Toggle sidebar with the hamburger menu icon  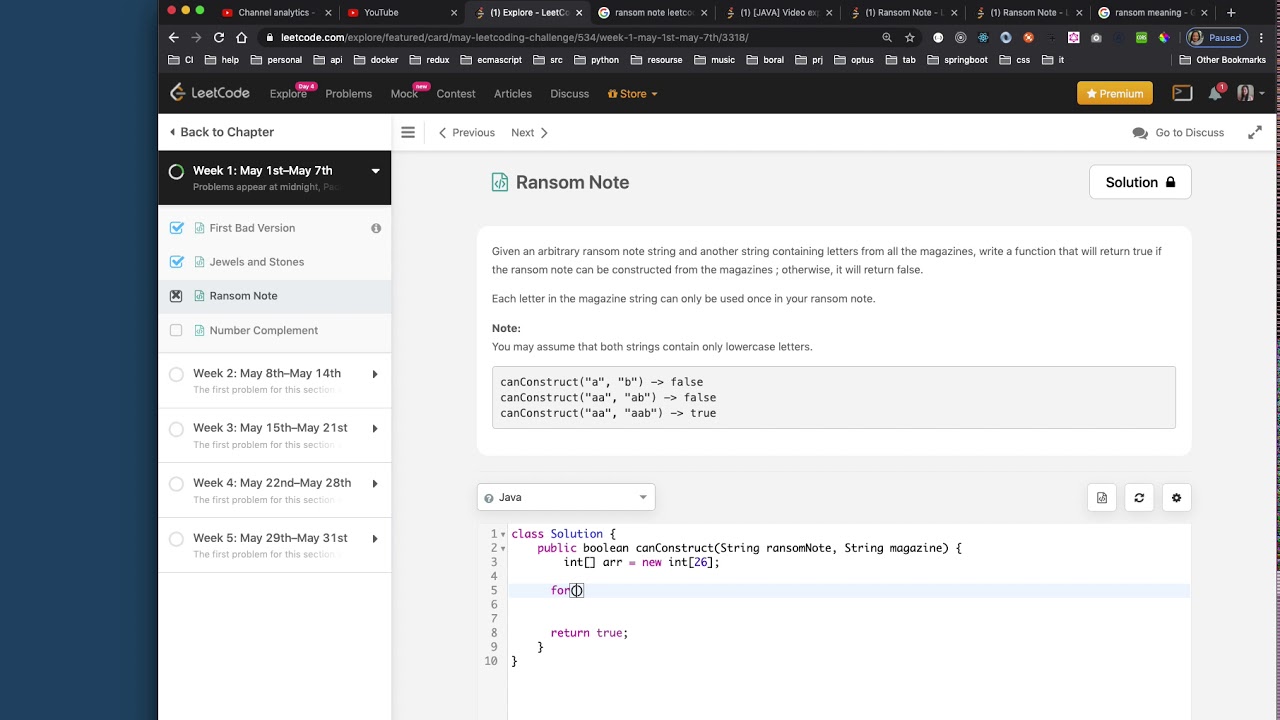point(408,132)
